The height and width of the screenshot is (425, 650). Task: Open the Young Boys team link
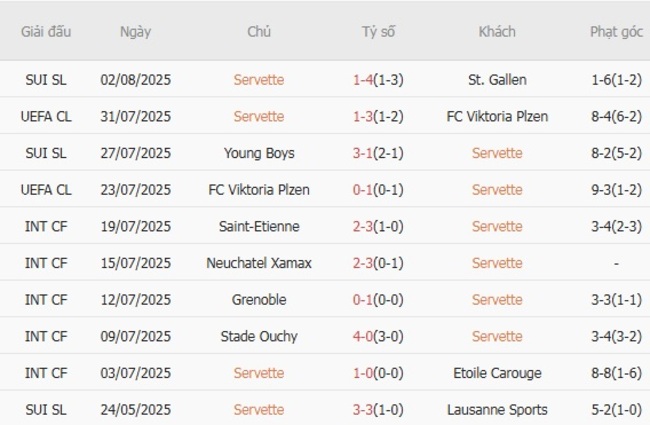tap(258, 153)
